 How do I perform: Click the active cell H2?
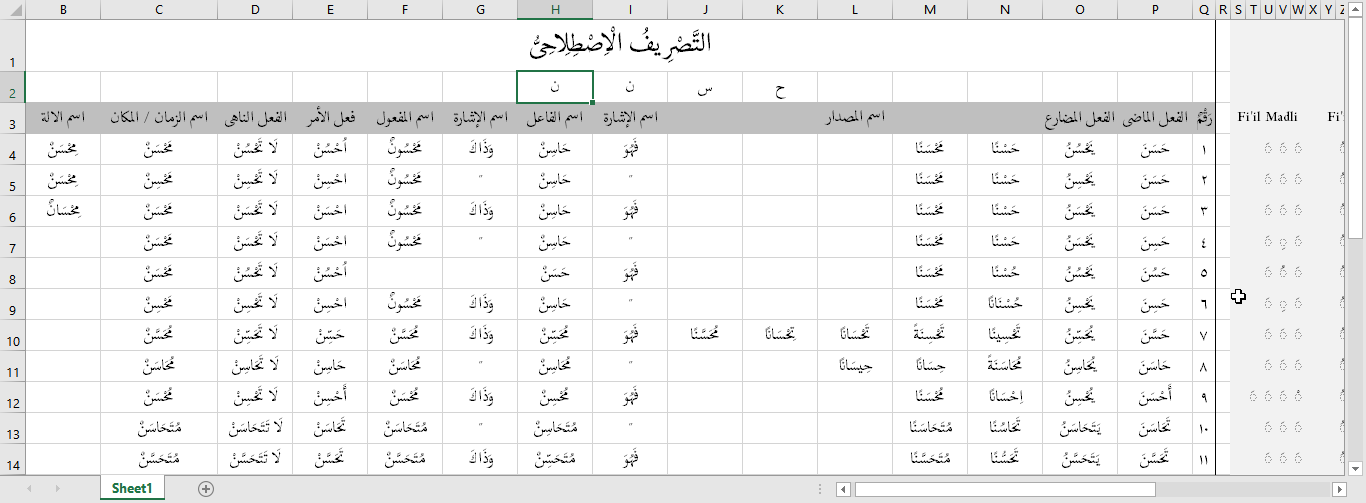(x=555, y=87)
